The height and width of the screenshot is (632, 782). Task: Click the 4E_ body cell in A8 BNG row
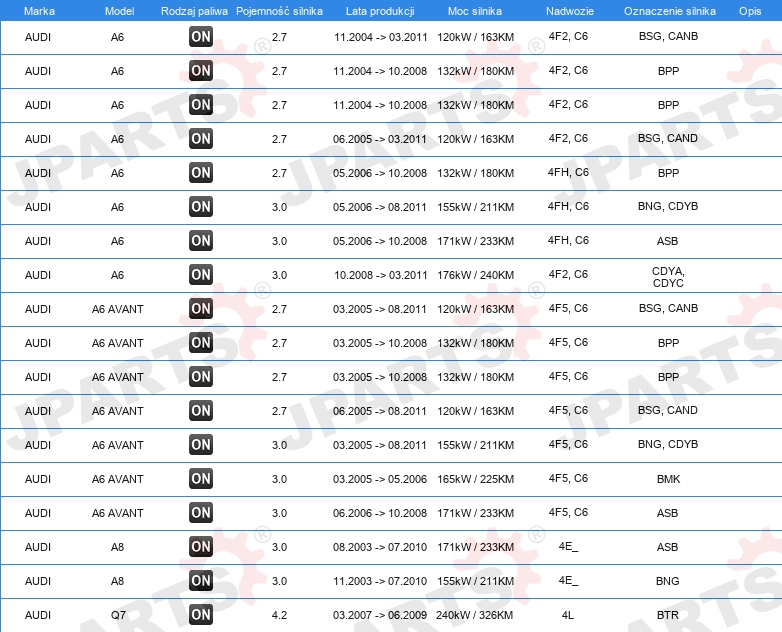pos(568,580)
